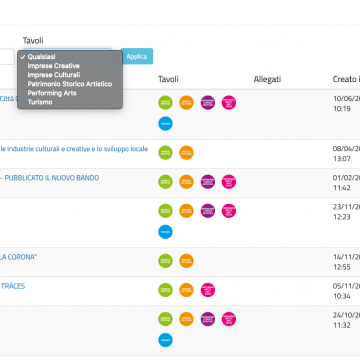
Task: Click the green circle in the NUOVO BANDO row
Action: 165,182
